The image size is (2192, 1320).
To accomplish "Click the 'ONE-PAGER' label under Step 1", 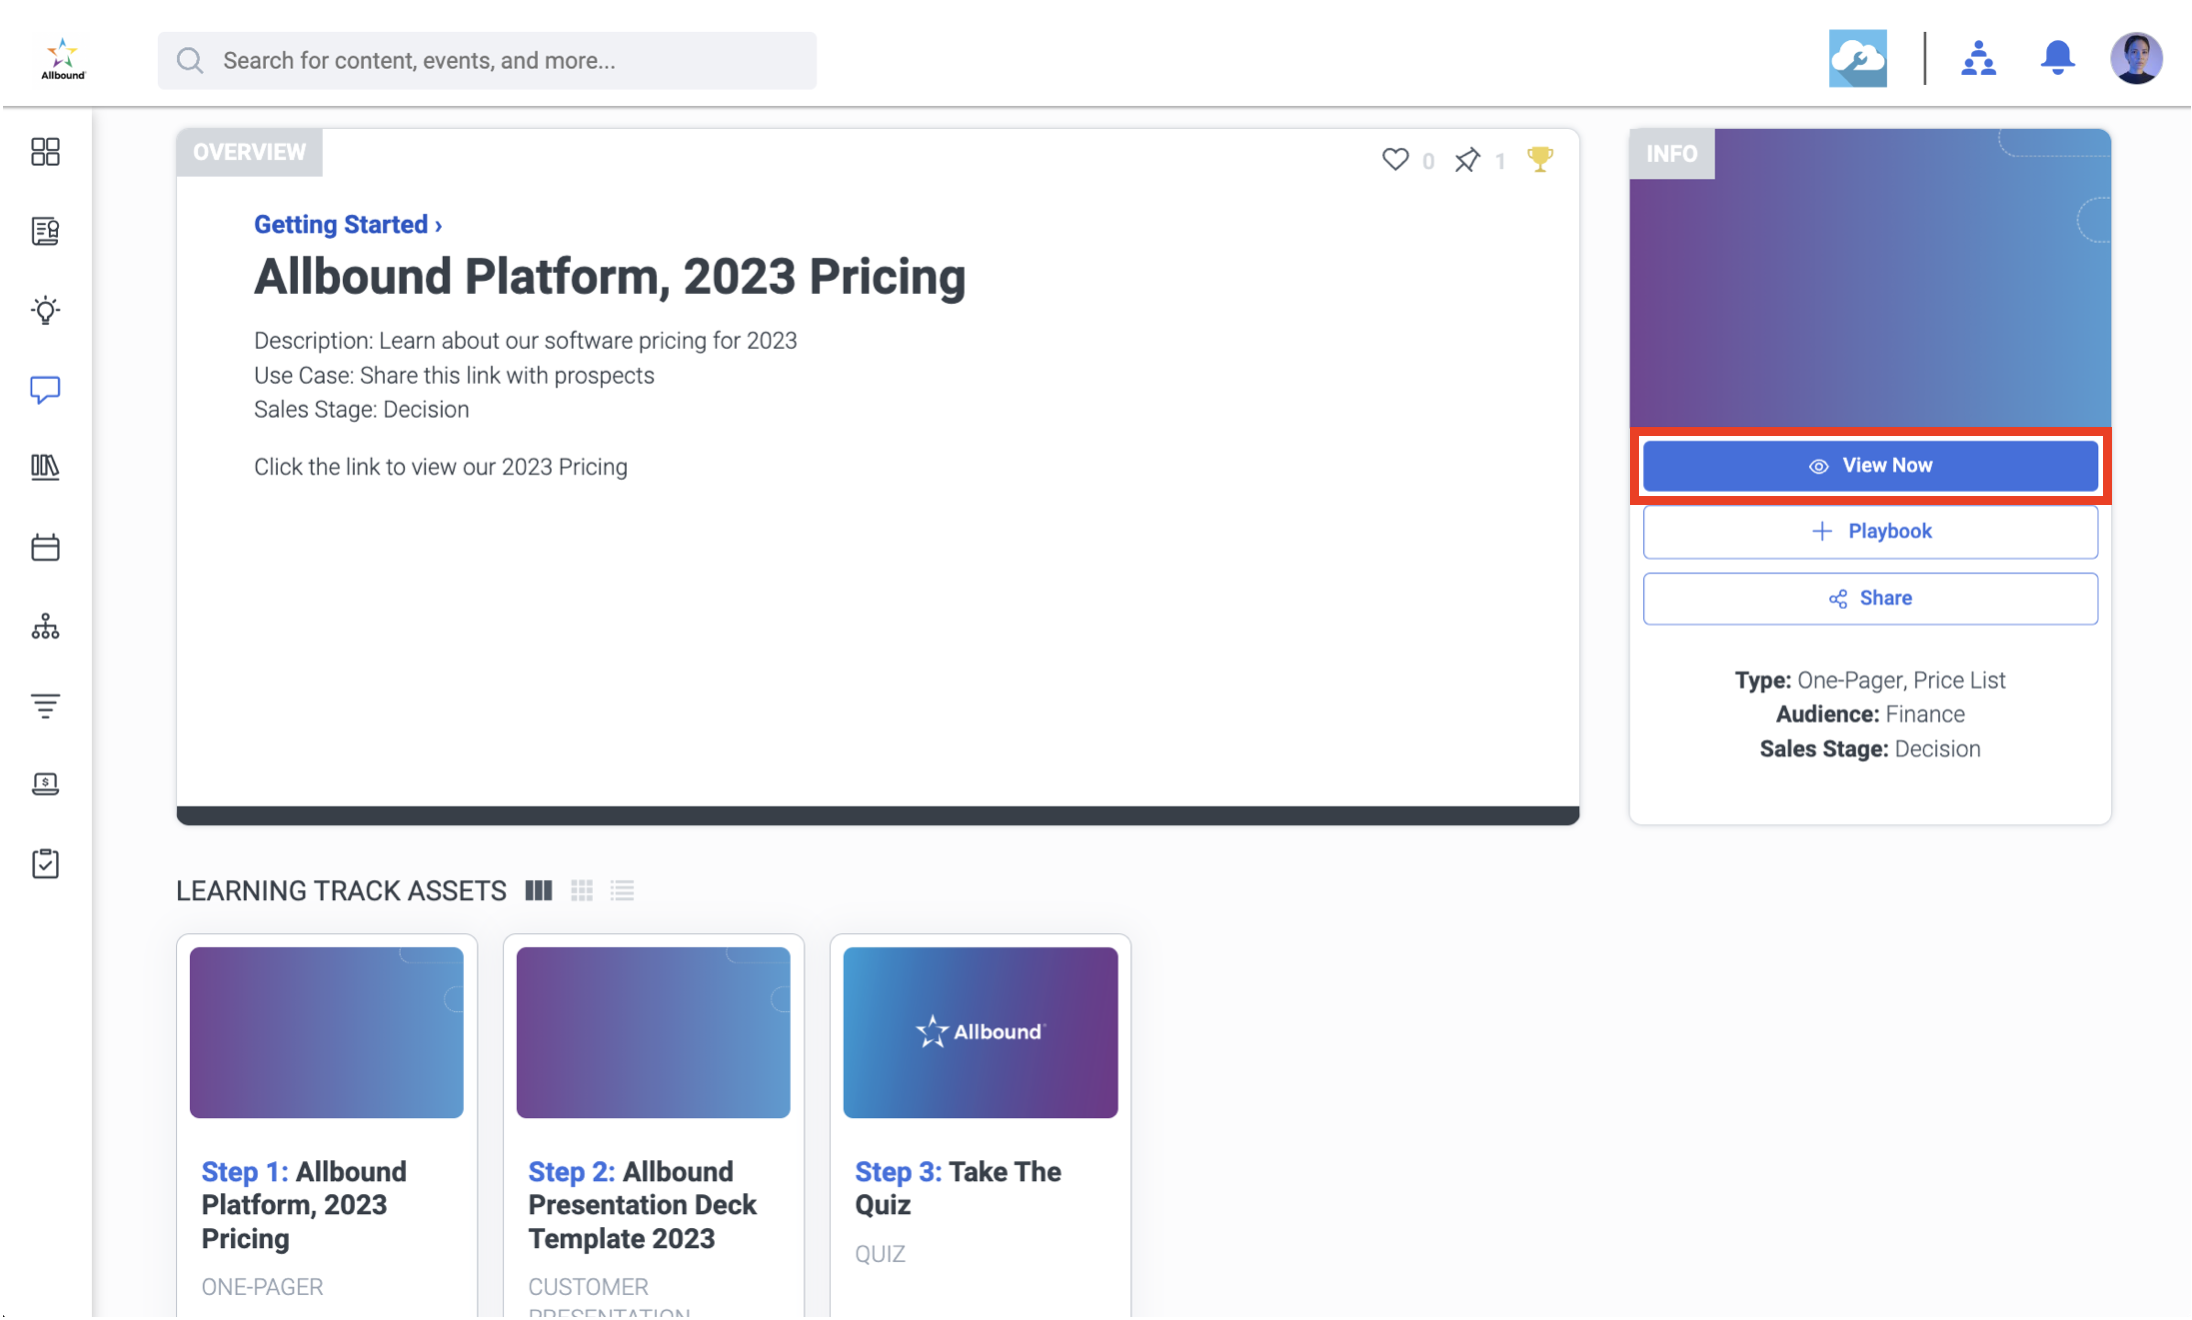I will [x=262, y=1287].
